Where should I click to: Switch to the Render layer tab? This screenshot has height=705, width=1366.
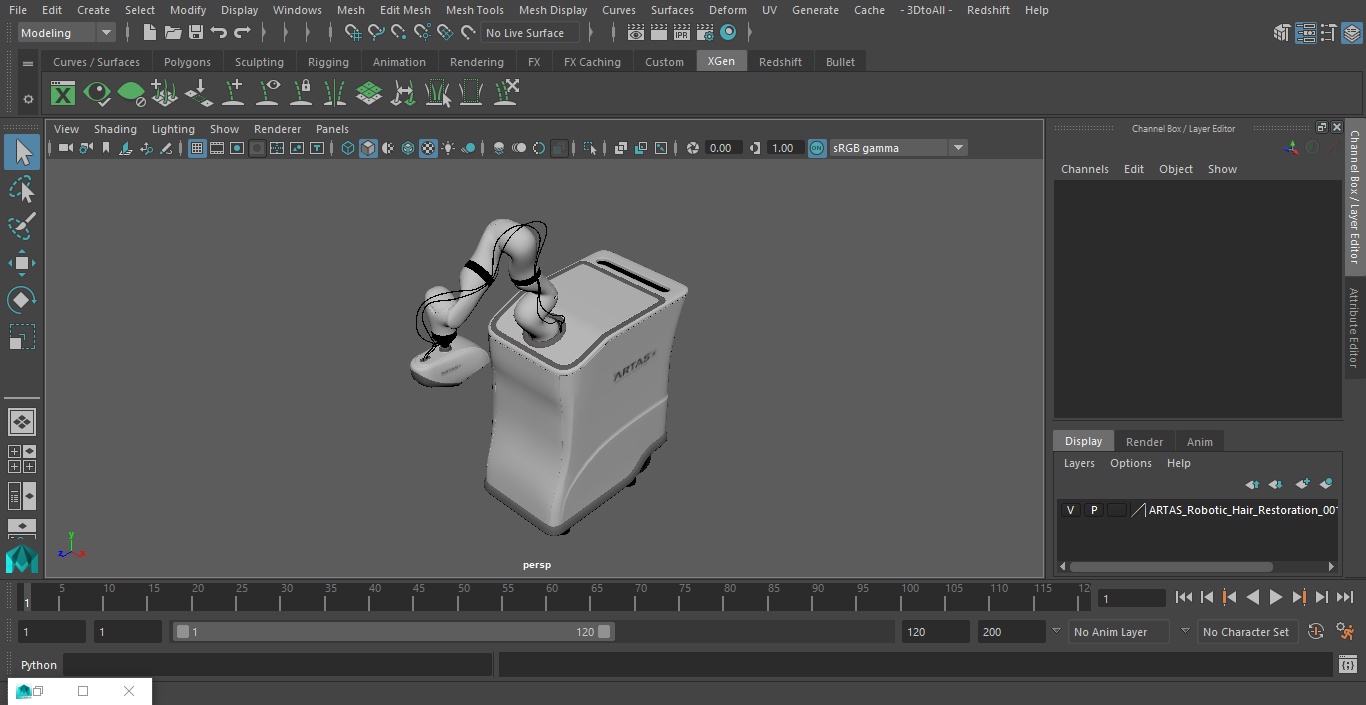point(1144,442)
